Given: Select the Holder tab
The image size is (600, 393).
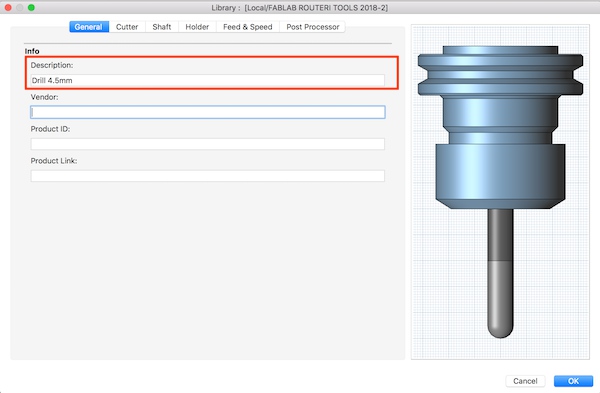Looking at the screenshot, I should point(197,27).
